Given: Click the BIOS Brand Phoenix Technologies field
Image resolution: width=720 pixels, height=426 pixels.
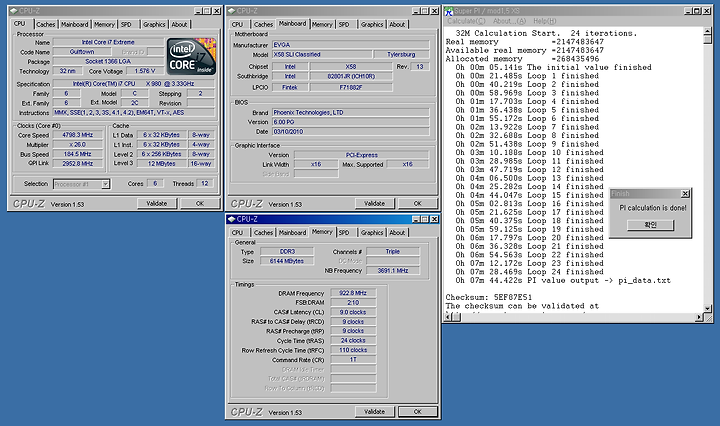Looking at the screenshot, I should pyautogui.click(x=350, y=112).
